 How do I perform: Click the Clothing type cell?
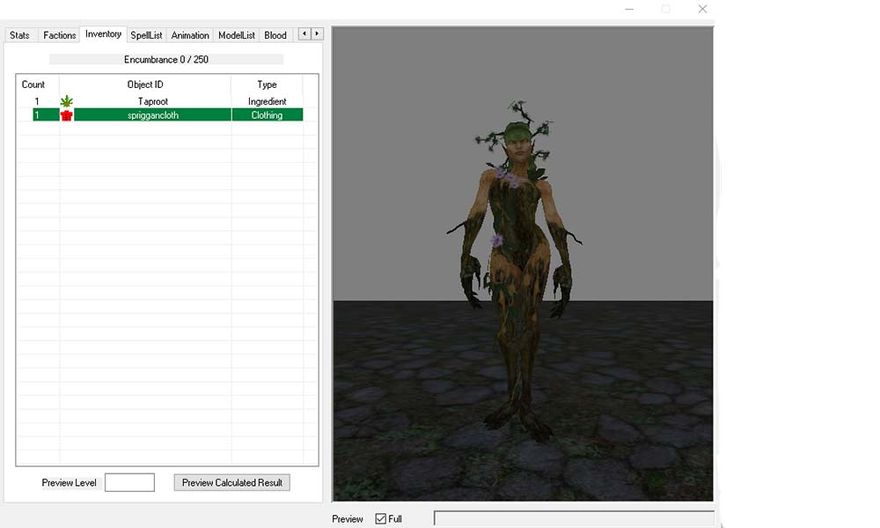coord(267,115)
